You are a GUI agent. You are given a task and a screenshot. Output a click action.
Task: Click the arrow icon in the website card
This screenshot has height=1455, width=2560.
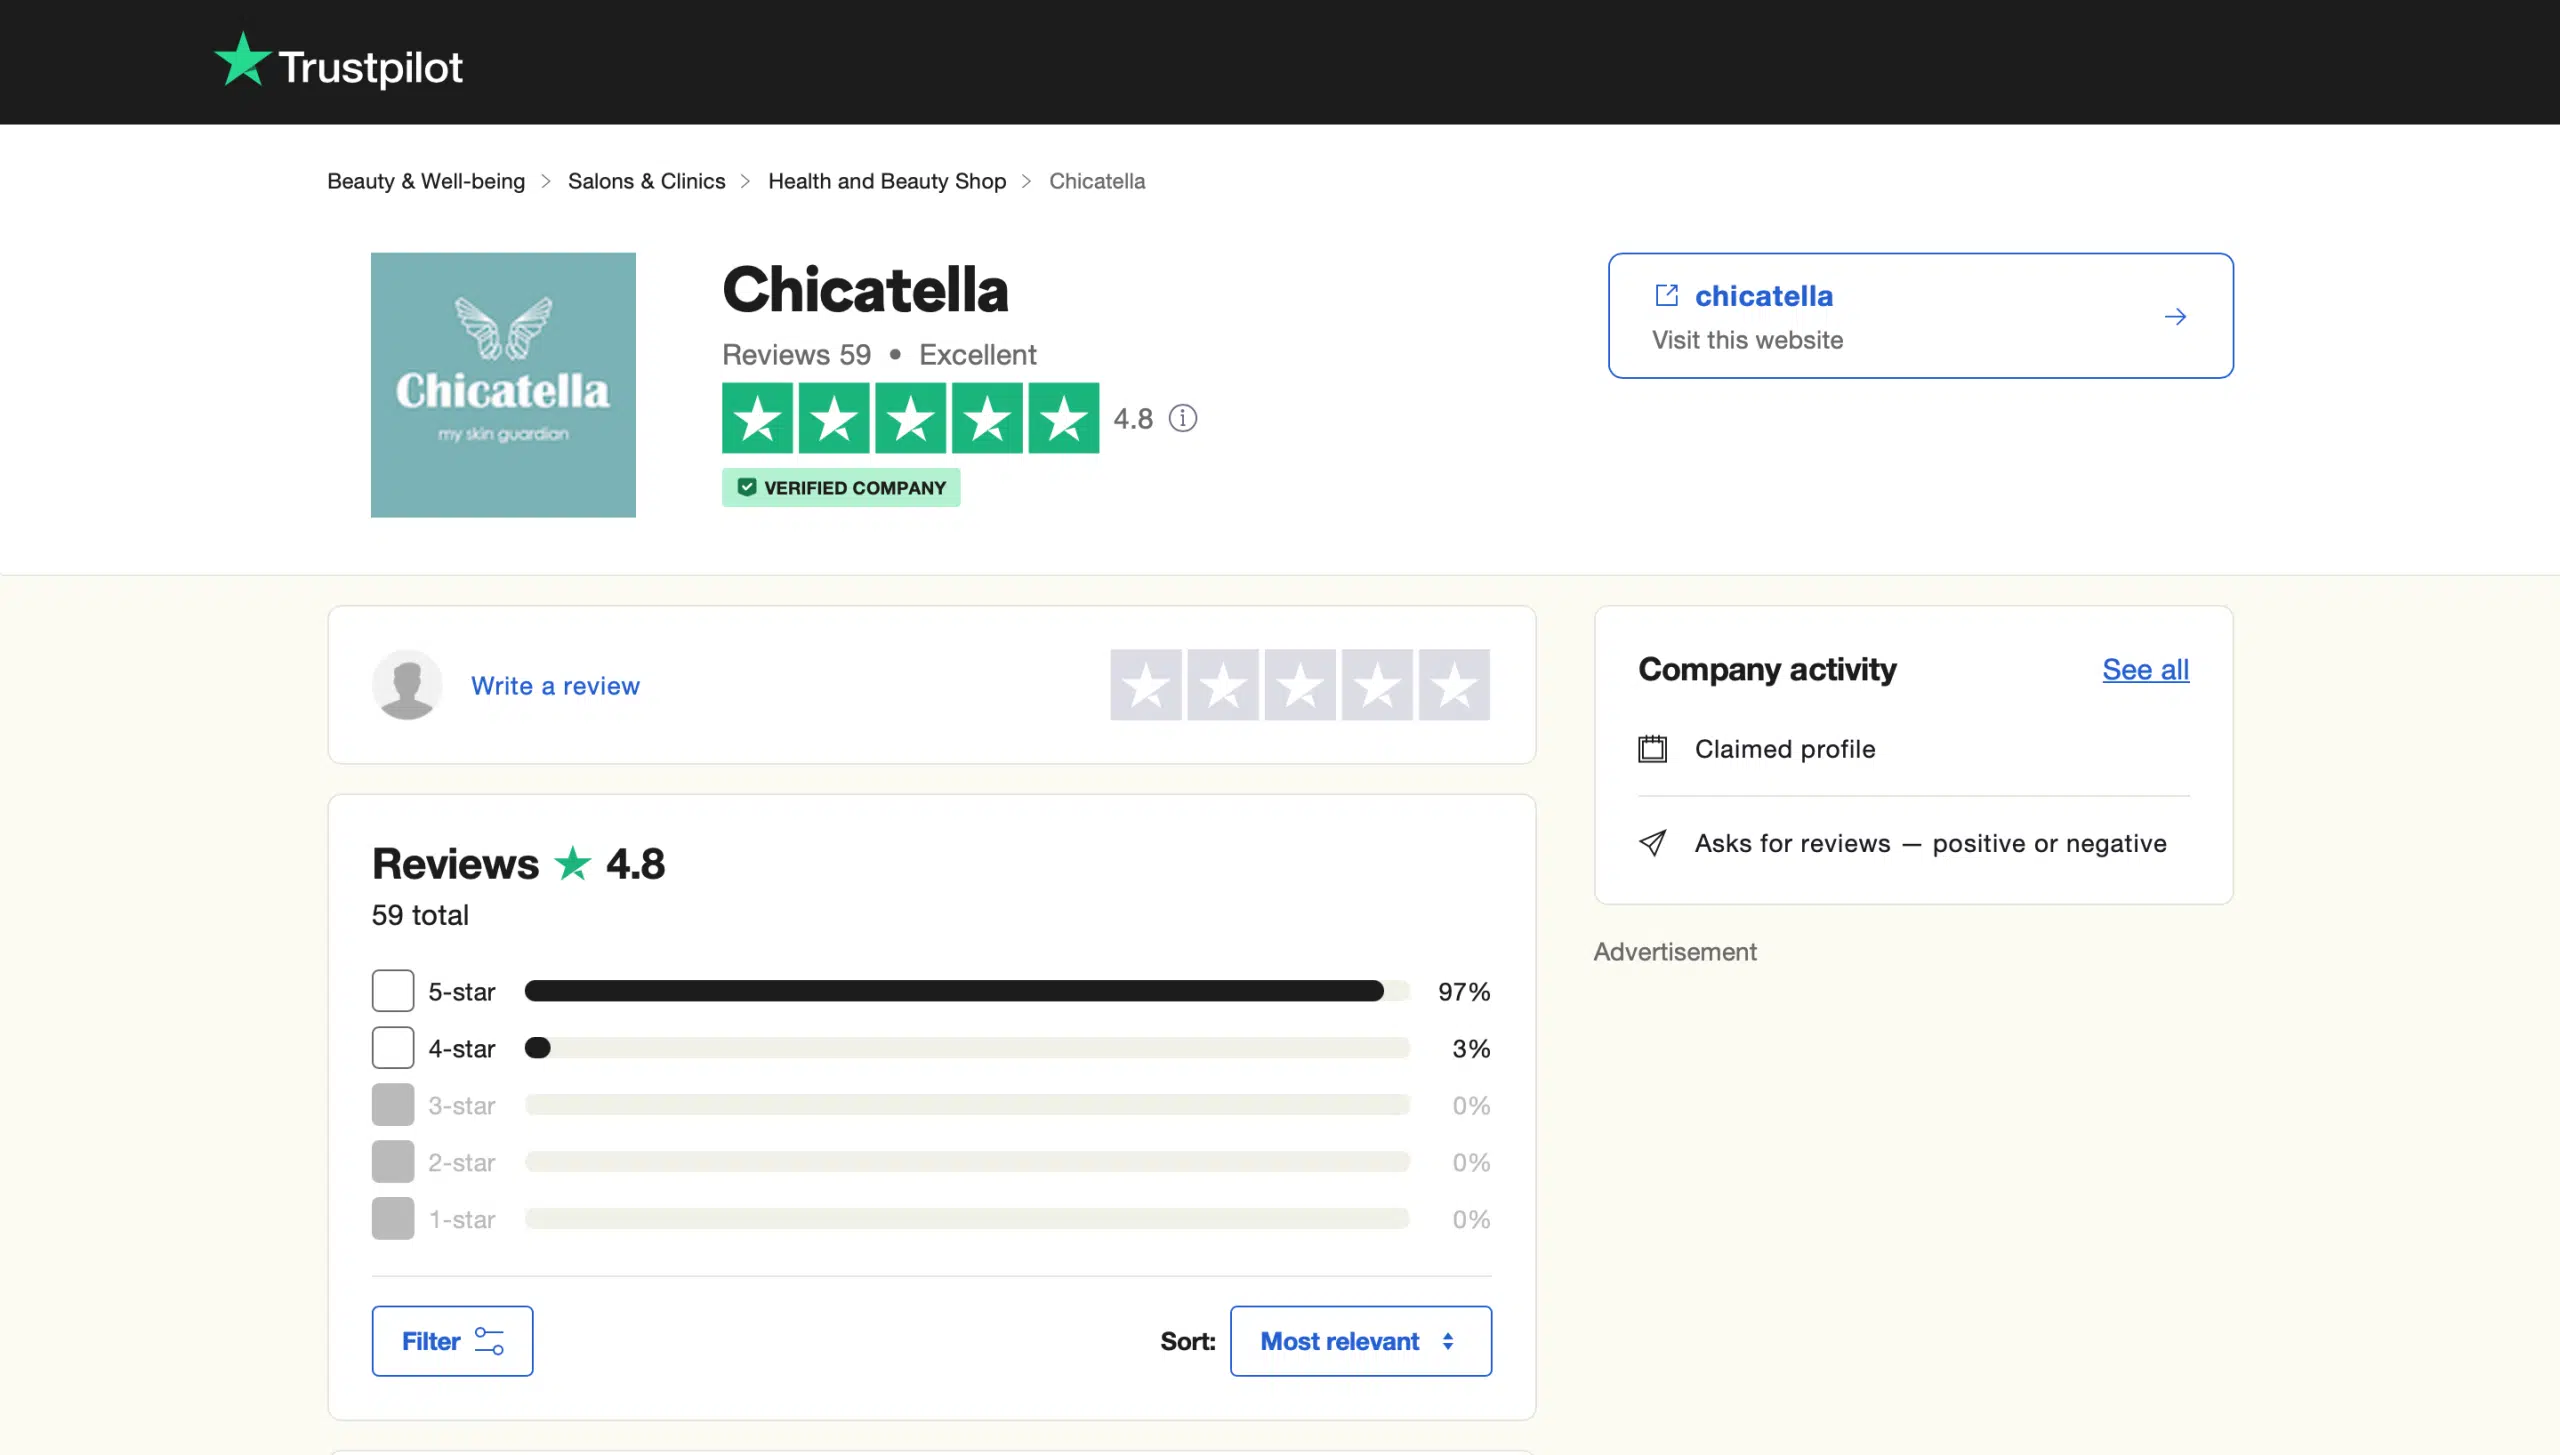click(x=2175, y=317)
